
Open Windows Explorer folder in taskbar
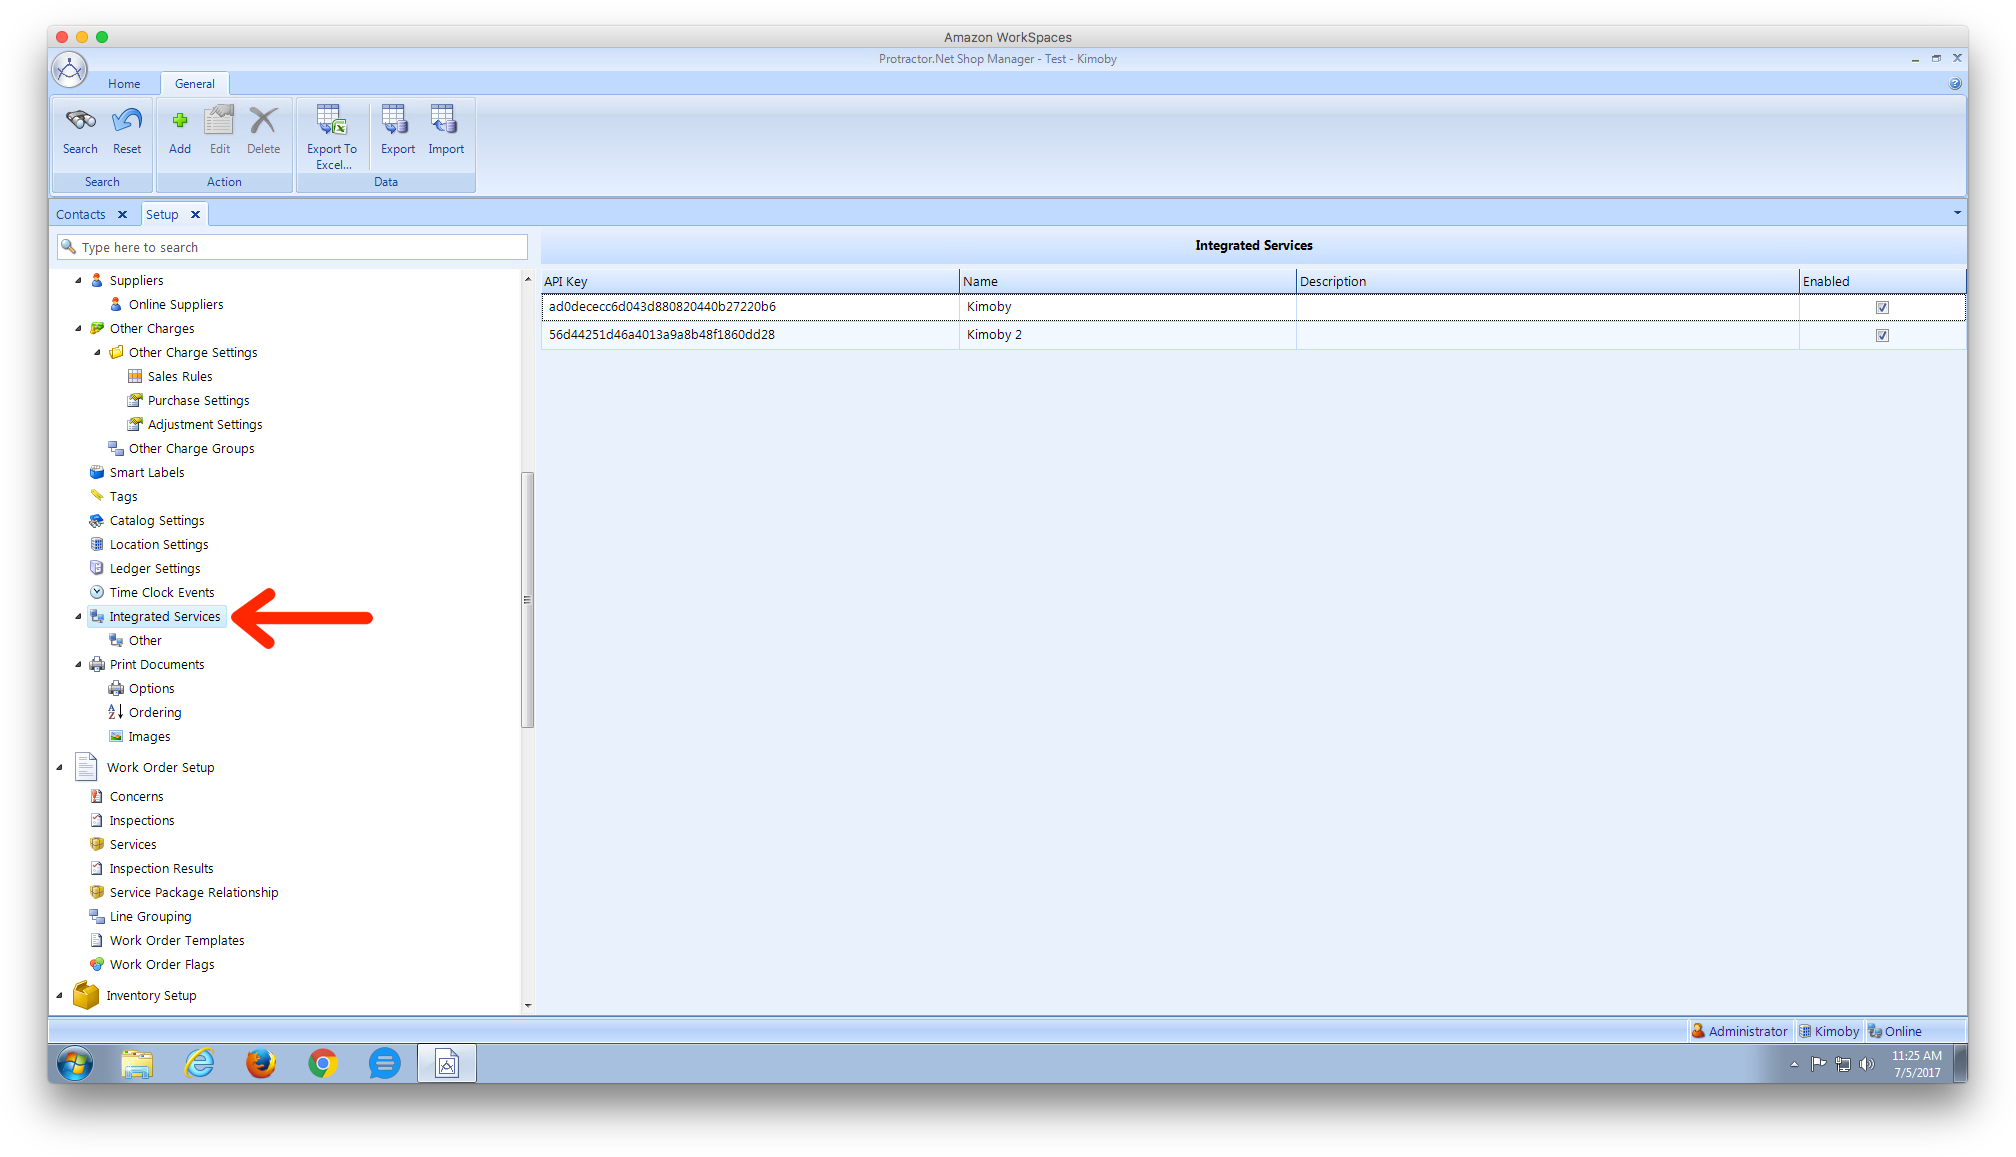[x=137, y=1064]
